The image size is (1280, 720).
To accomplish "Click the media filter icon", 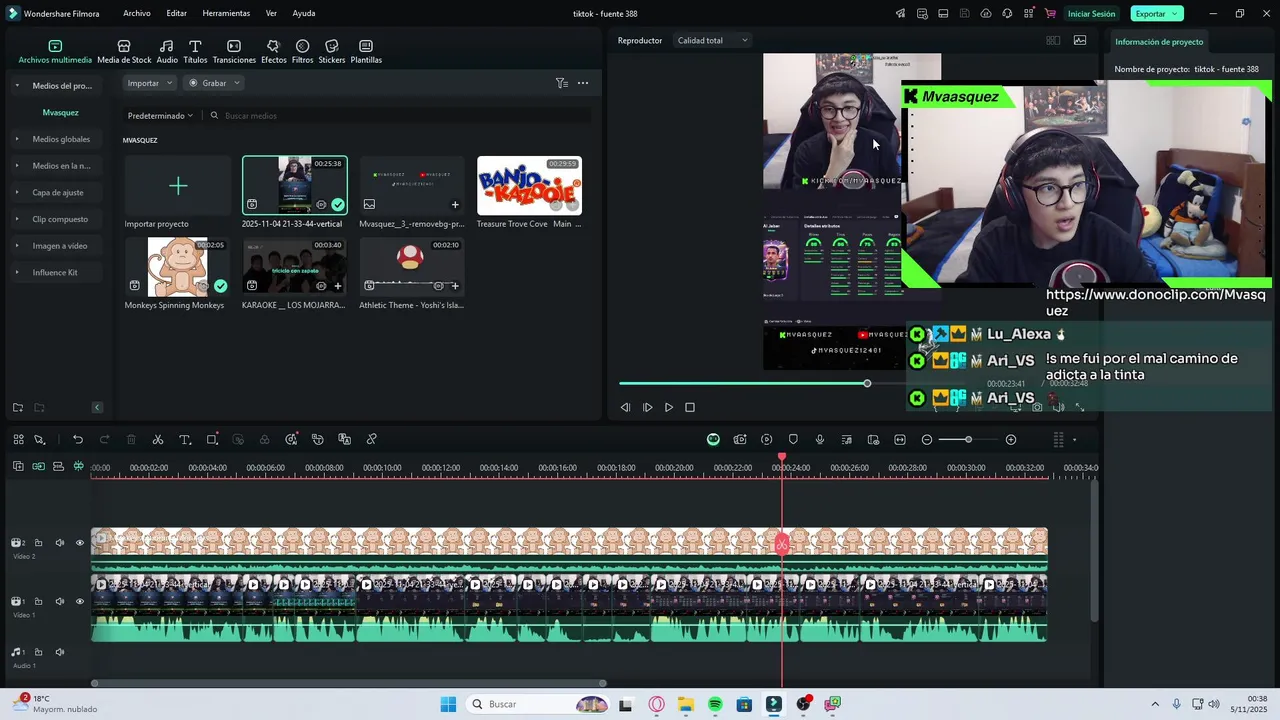I will (x=561, y=83).
